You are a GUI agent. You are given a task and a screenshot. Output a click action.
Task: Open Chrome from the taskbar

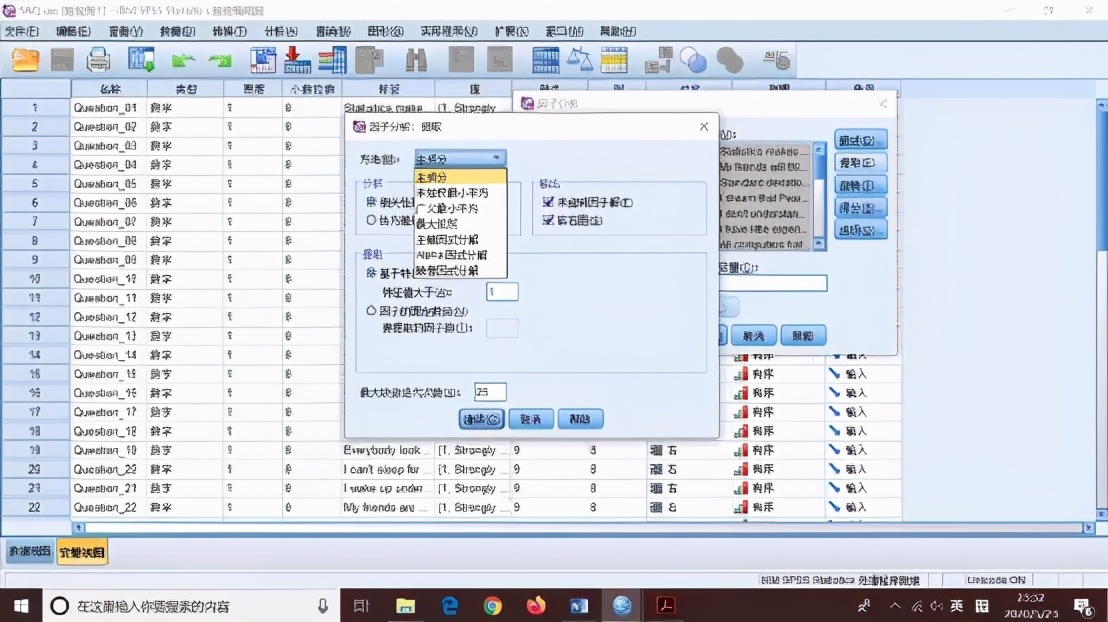tap(492, 605)
